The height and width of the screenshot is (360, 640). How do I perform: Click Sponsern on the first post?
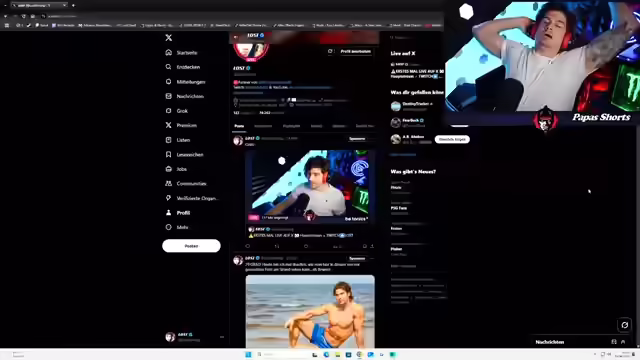(x=357, y=139)
